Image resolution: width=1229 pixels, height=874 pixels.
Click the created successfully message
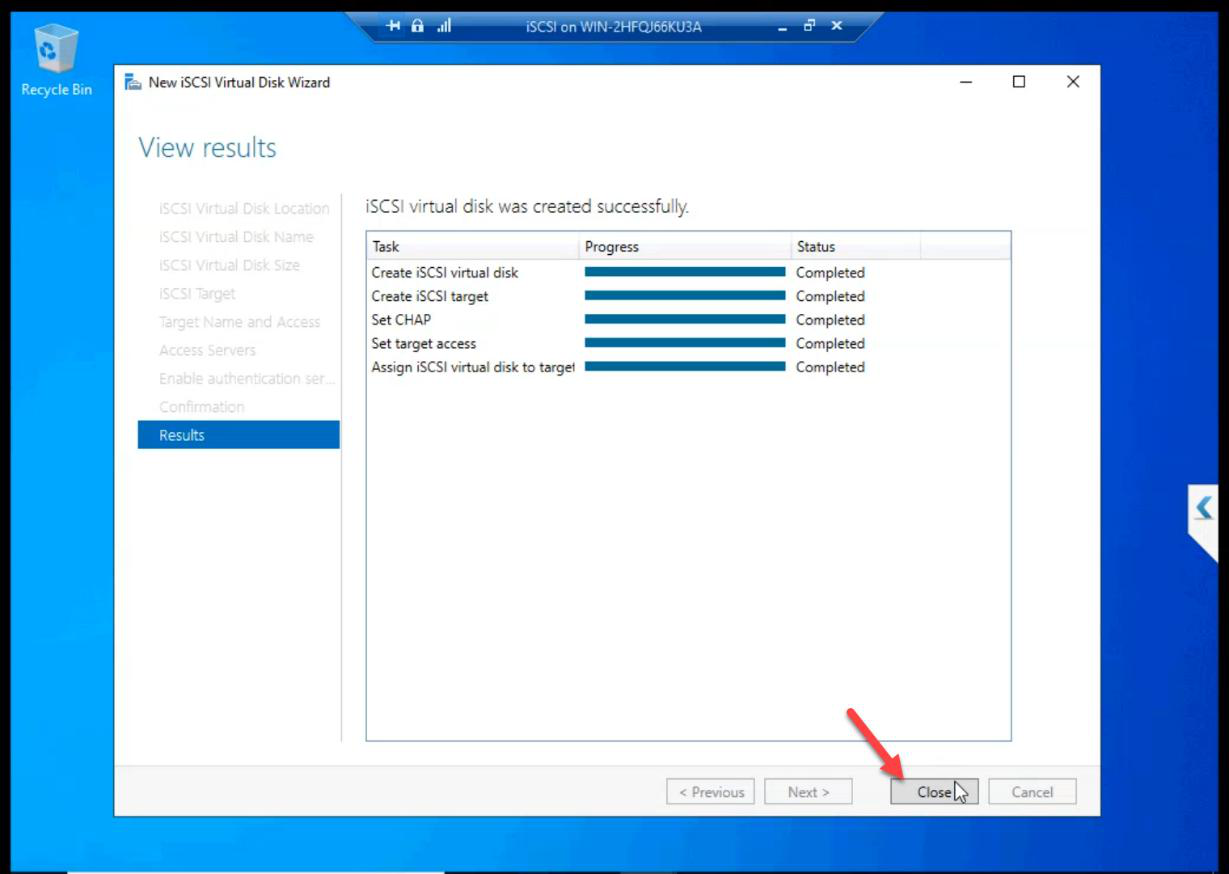point(527,207)
